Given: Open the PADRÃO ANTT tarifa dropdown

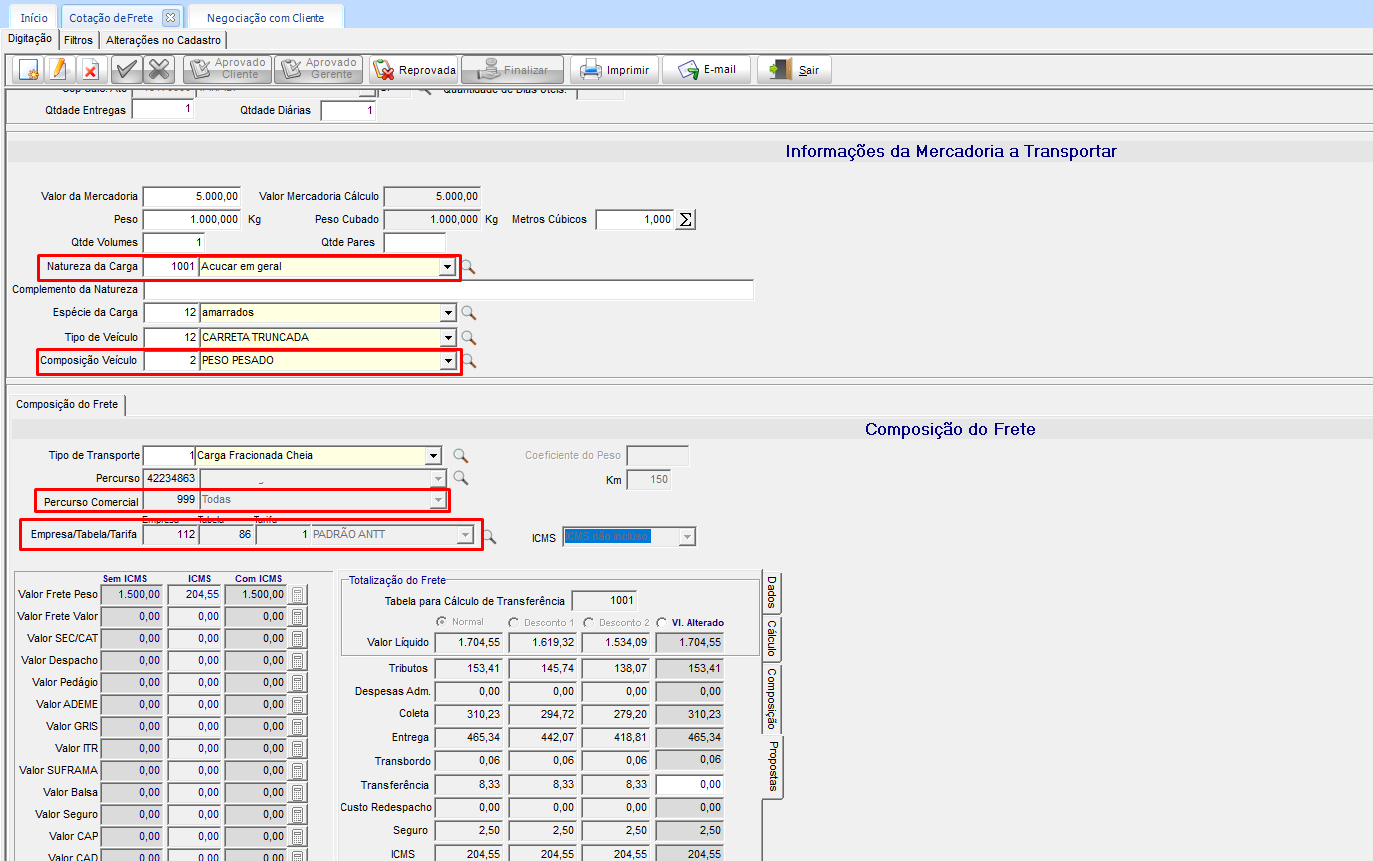Looking at the screenshot, I should [x=464, y=535].
